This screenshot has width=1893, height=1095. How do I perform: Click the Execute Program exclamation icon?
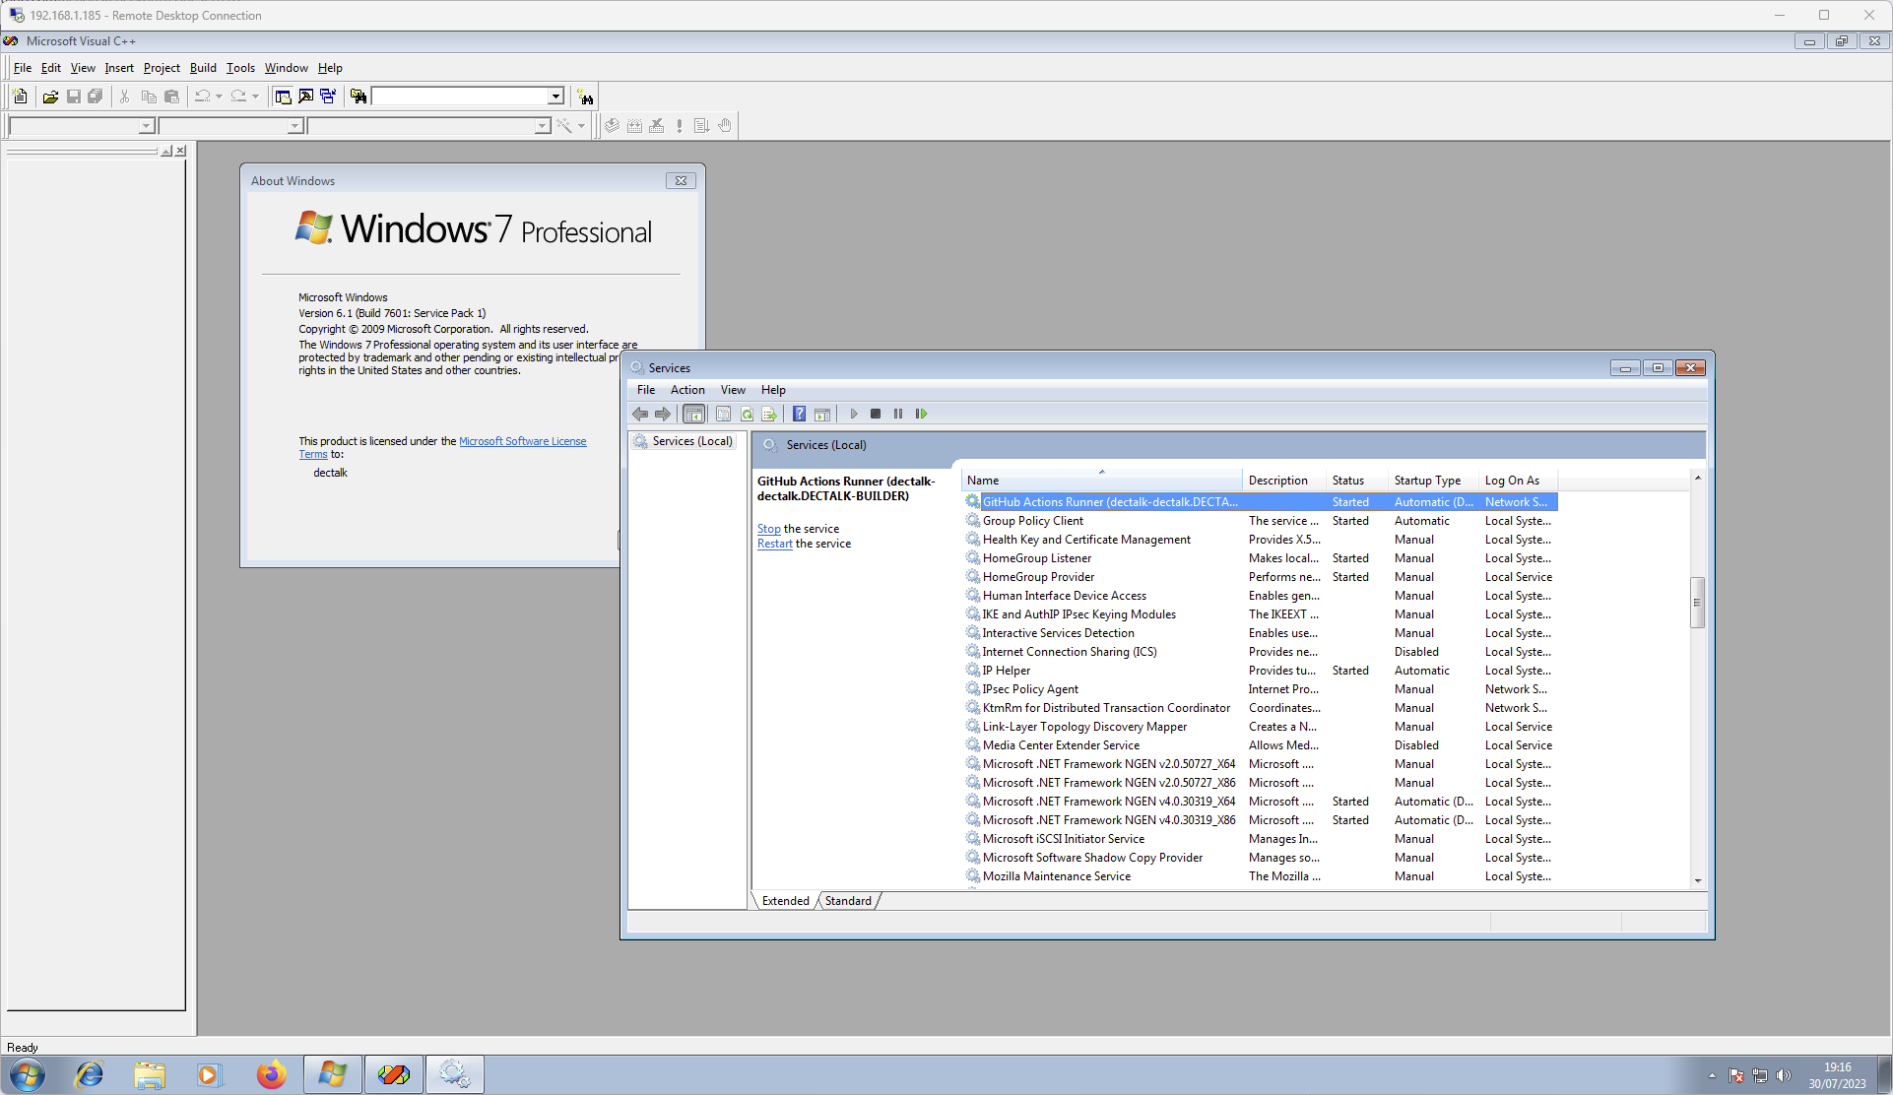[679, 126]
